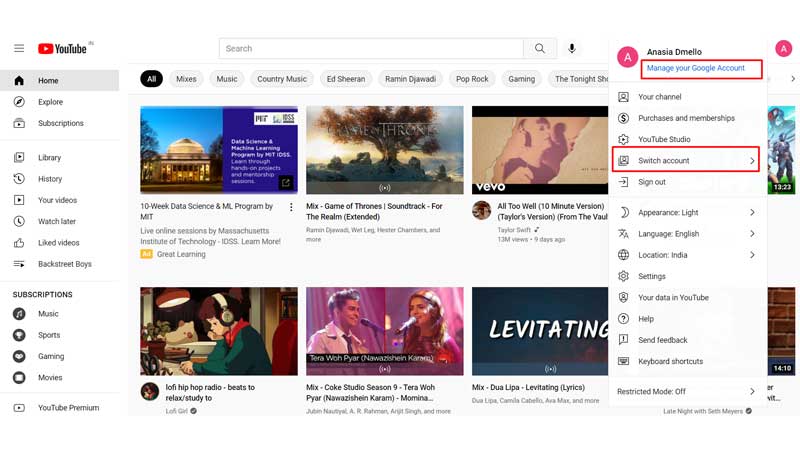Screen dimensions: 800x450
Task: Open the hamburger guide menu
Action: coord(19,48)
